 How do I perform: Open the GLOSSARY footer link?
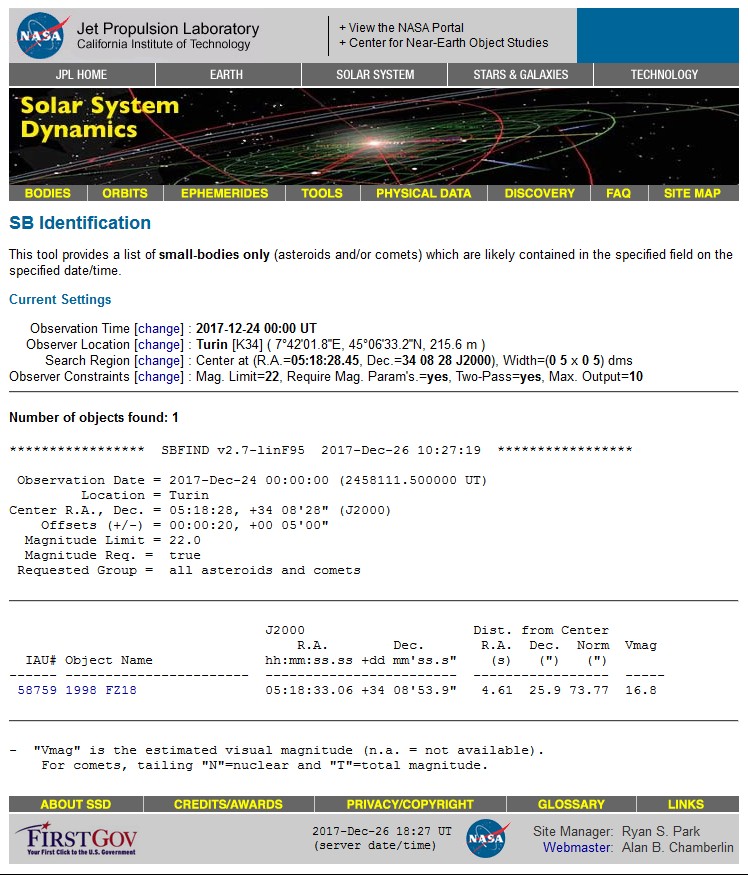point(571,804)
